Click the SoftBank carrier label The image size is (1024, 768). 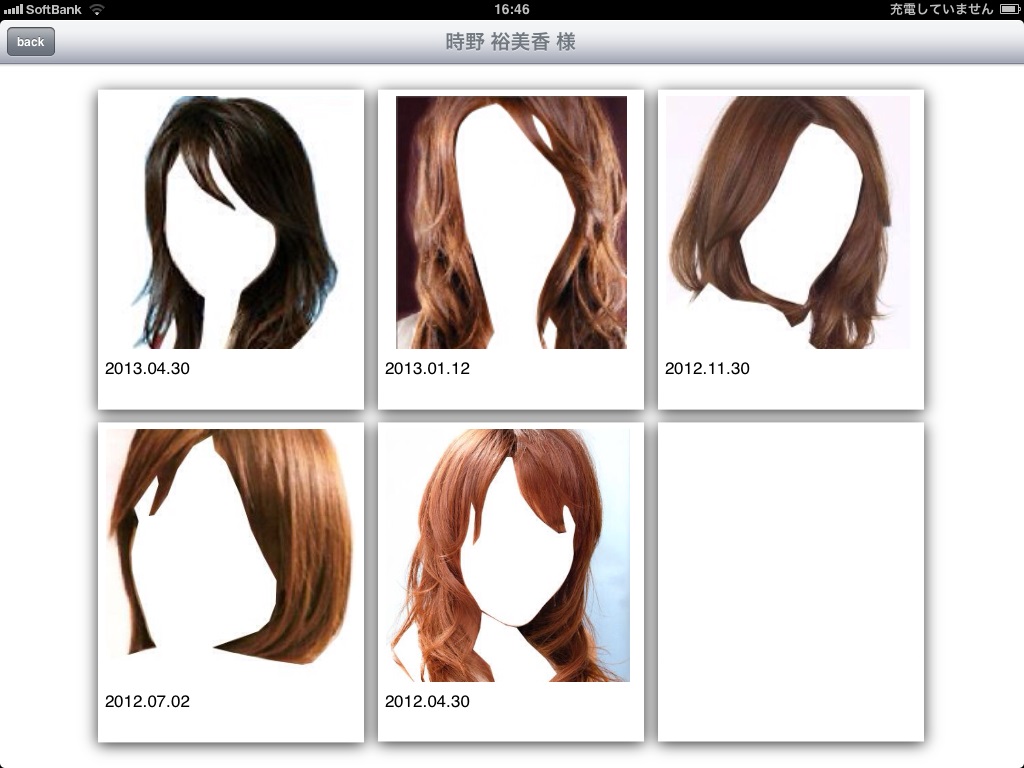54,9
